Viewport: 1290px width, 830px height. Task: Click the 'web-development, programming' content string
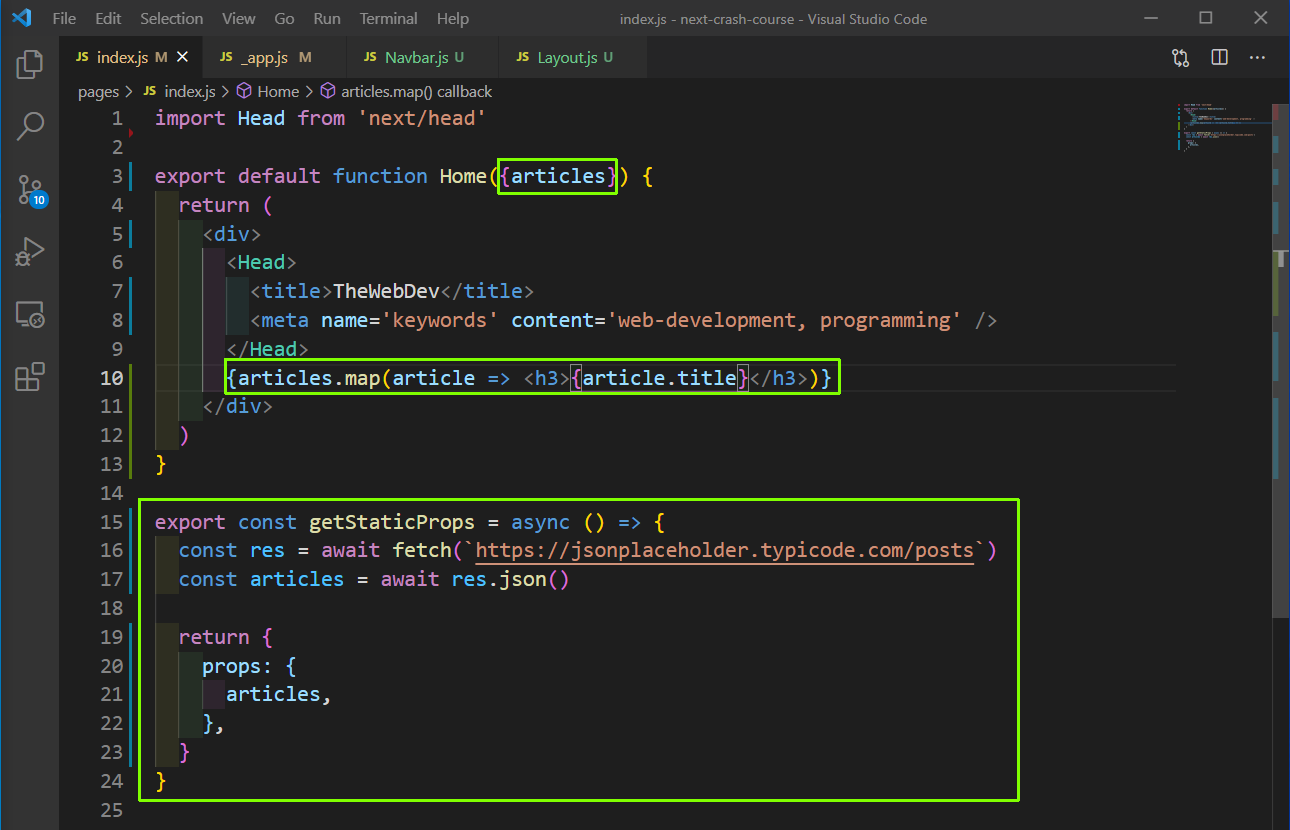click(x=790, y=320)
